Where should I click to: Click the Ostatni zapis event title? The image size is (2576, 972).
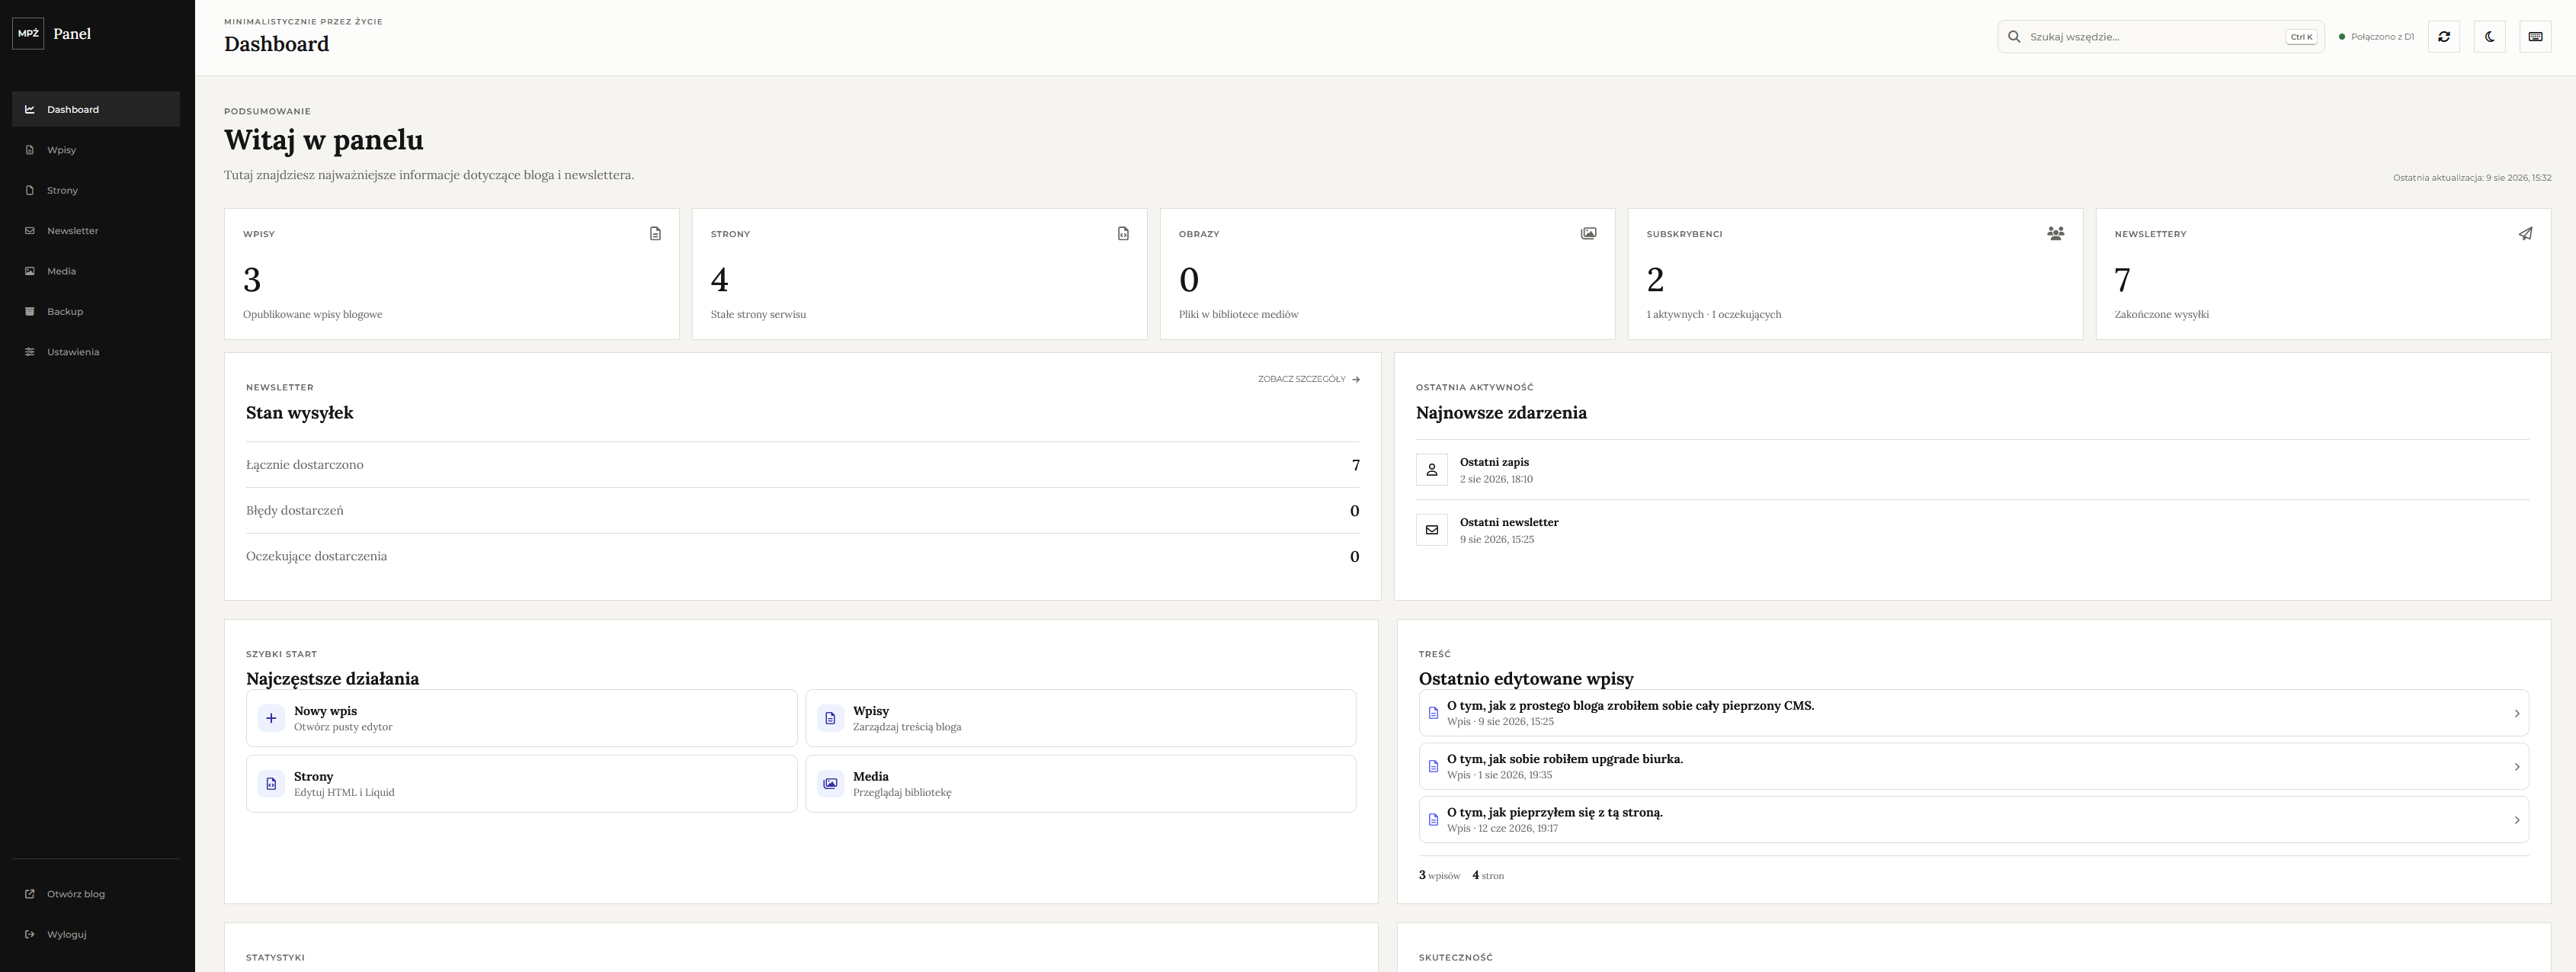1494,462
